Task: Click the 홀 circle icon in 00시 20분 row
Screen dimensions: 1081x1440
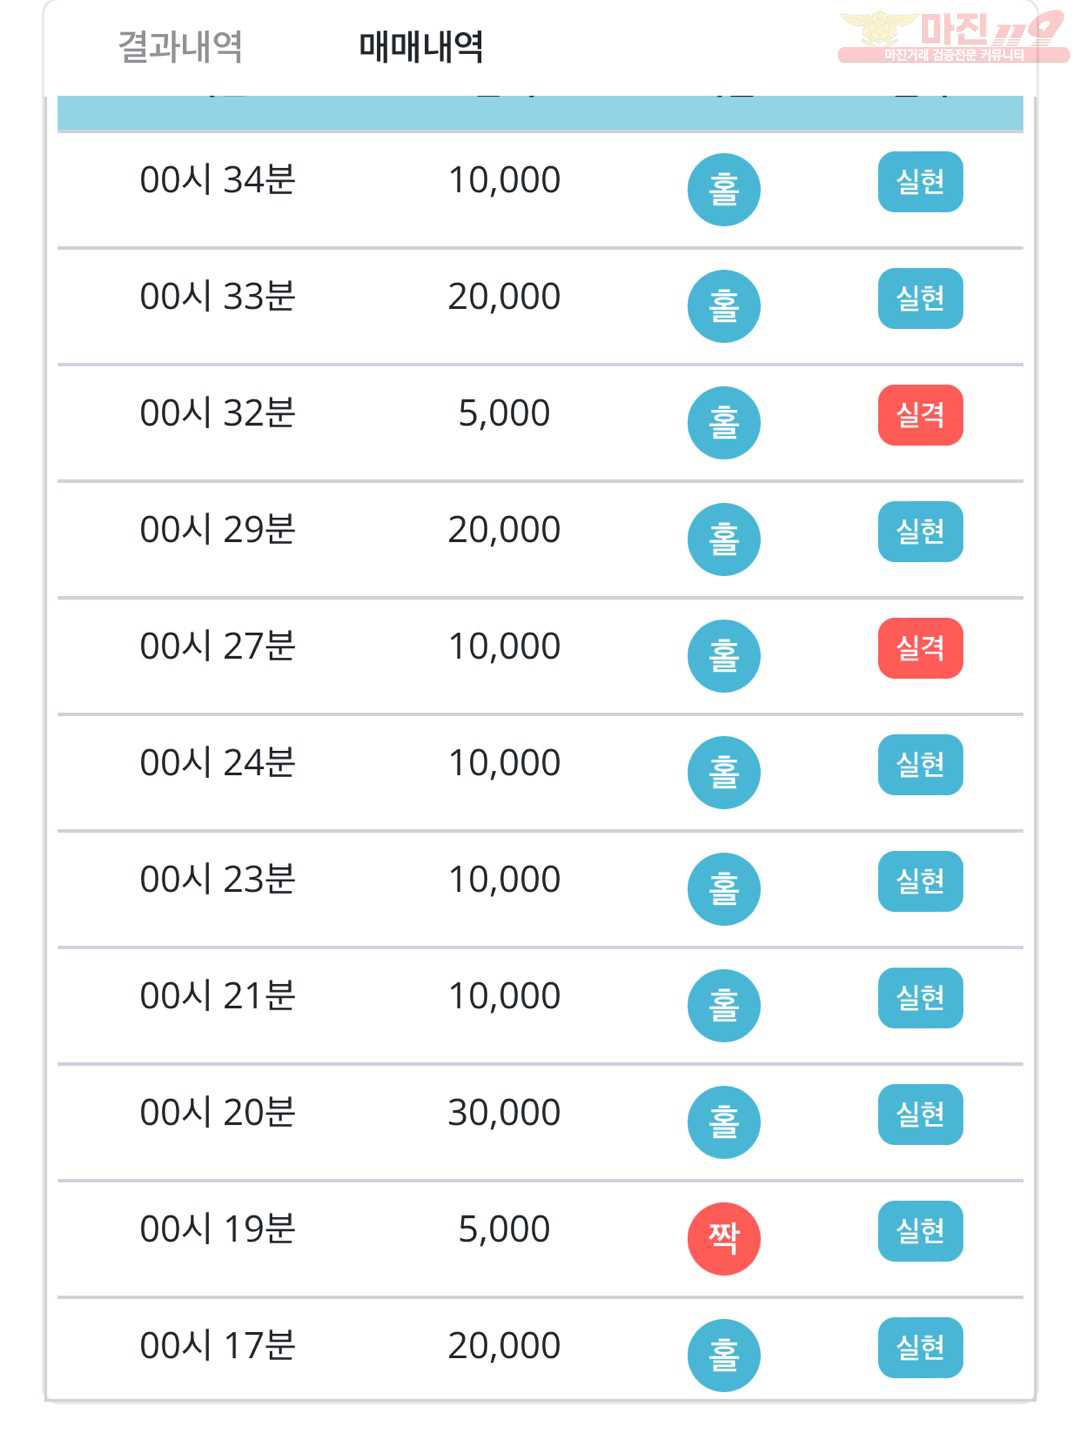Action: (724, 1122)
